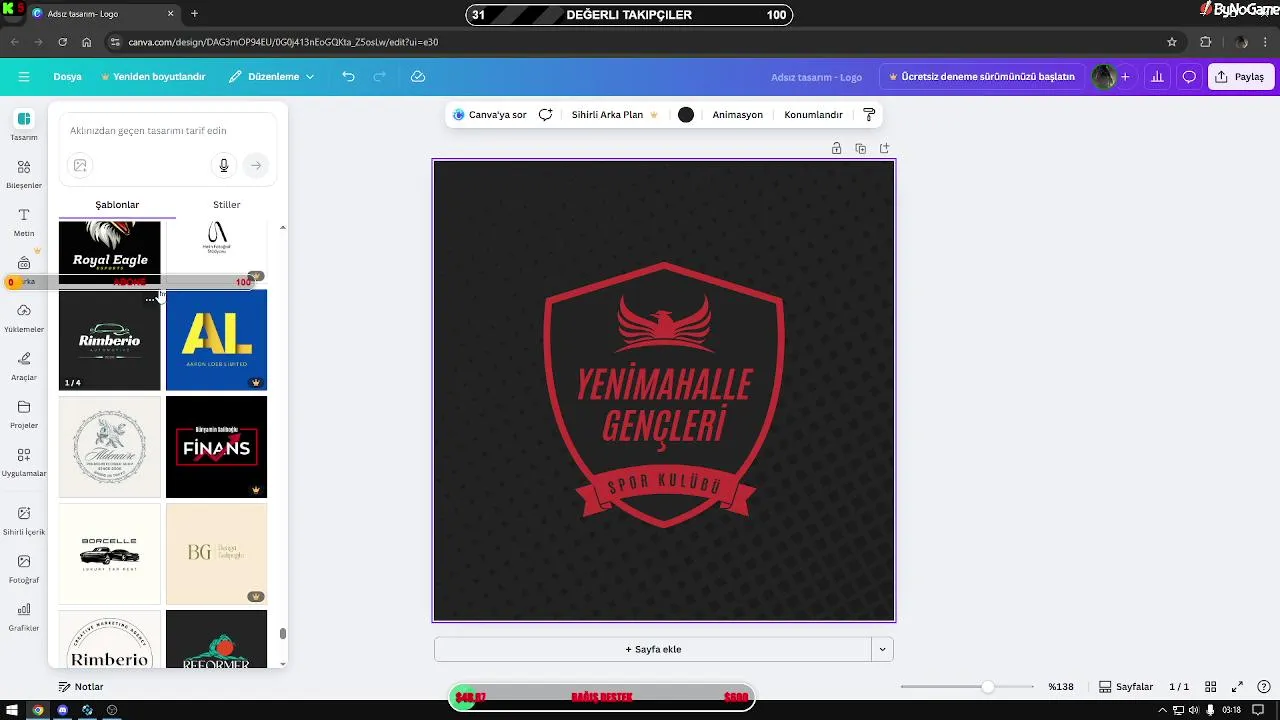Open the Metin text panel
The height and width of the screenshot is (720, 1280).
tap(24, 222)
